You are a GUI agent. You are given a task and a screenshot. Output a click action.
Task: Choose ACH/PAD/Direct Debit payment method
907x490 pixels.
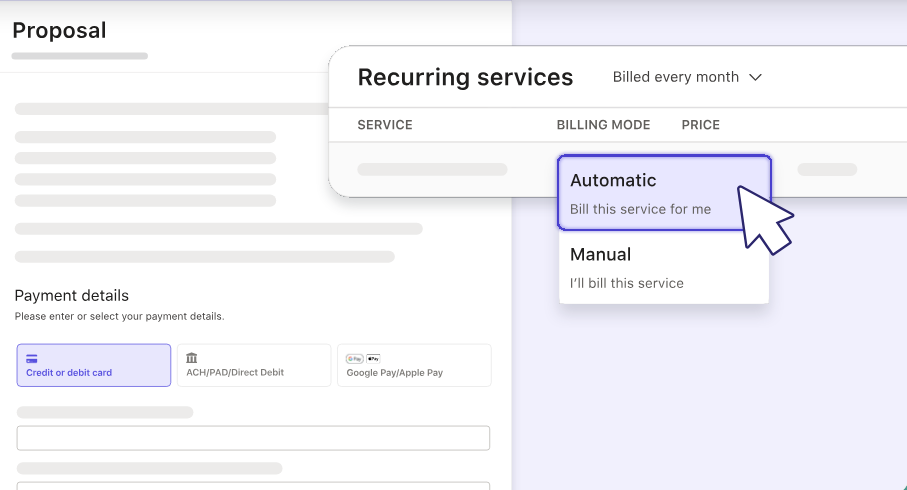(253, 365)
